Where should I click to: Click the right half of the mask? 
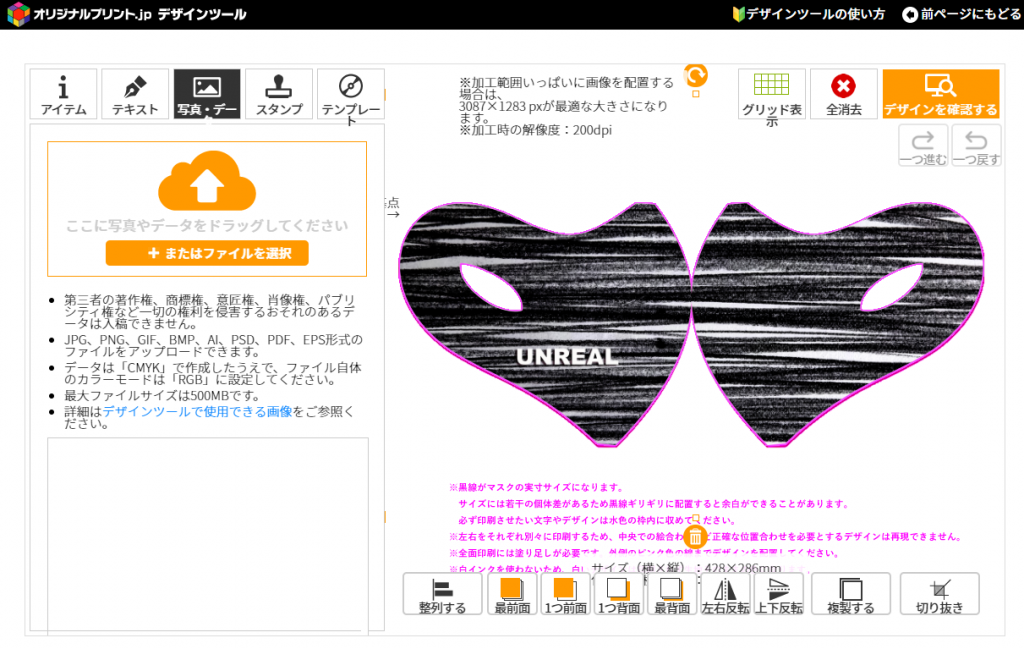(838, 324)
